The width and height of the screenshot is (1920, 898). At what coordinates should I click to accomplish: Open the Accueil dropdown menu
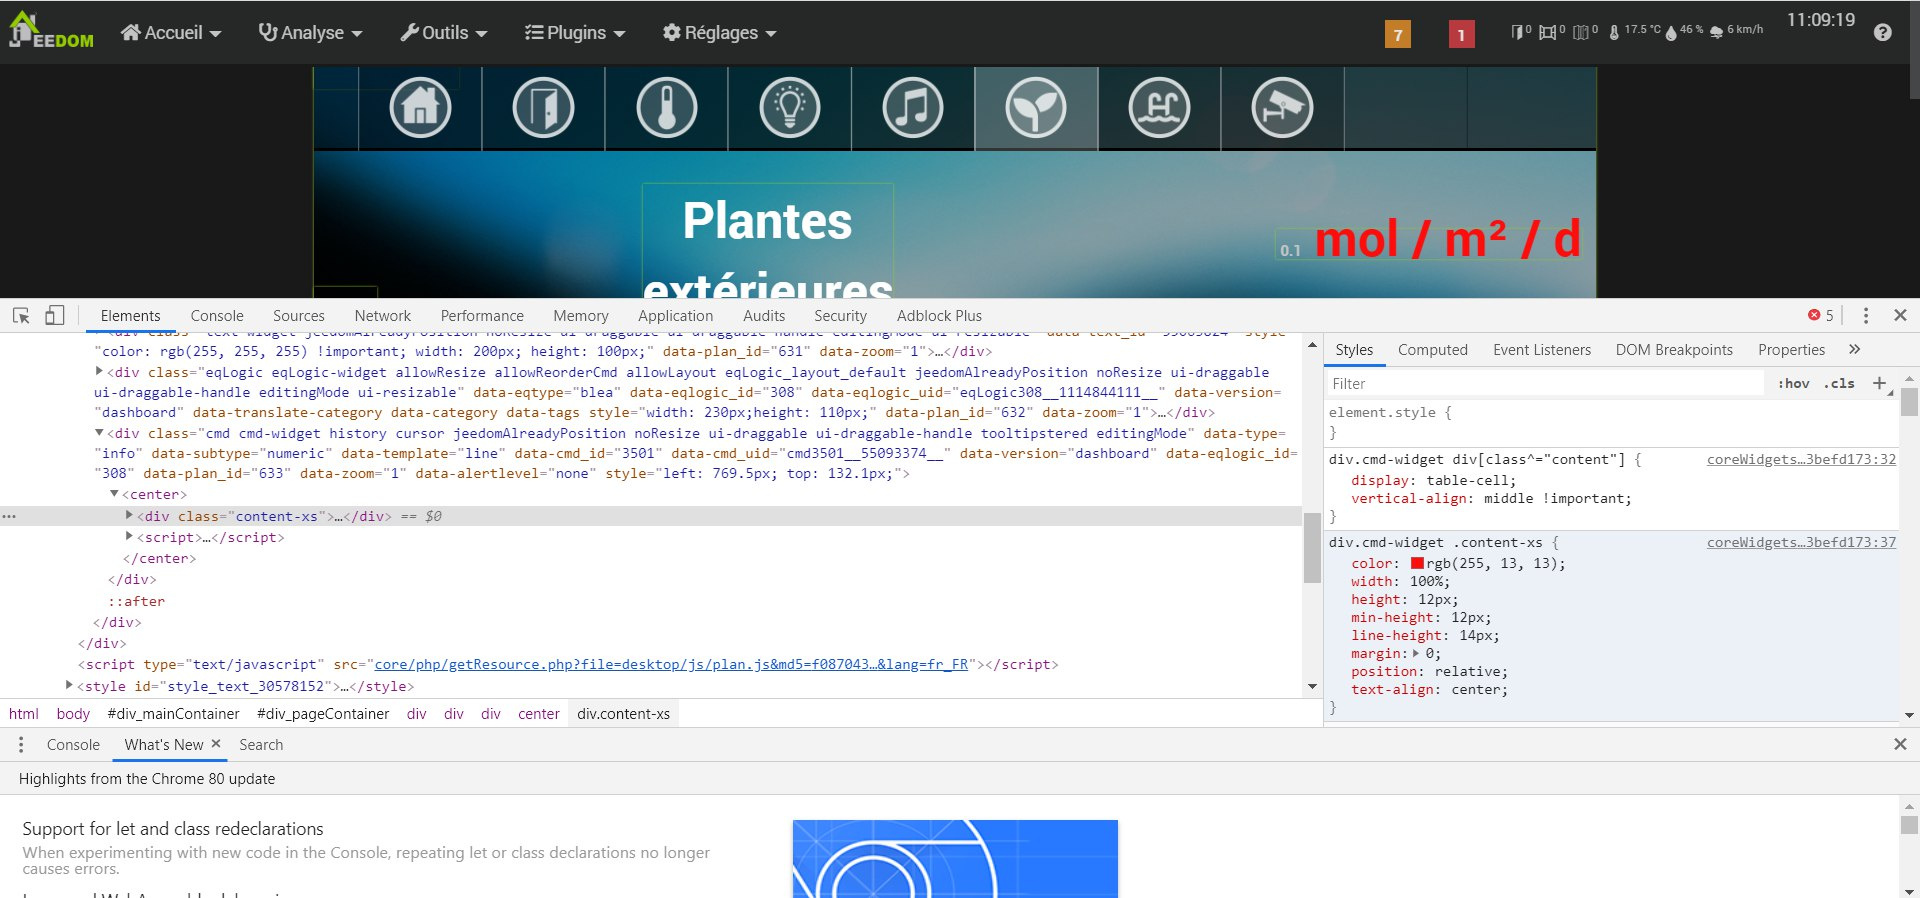(171, 33)
